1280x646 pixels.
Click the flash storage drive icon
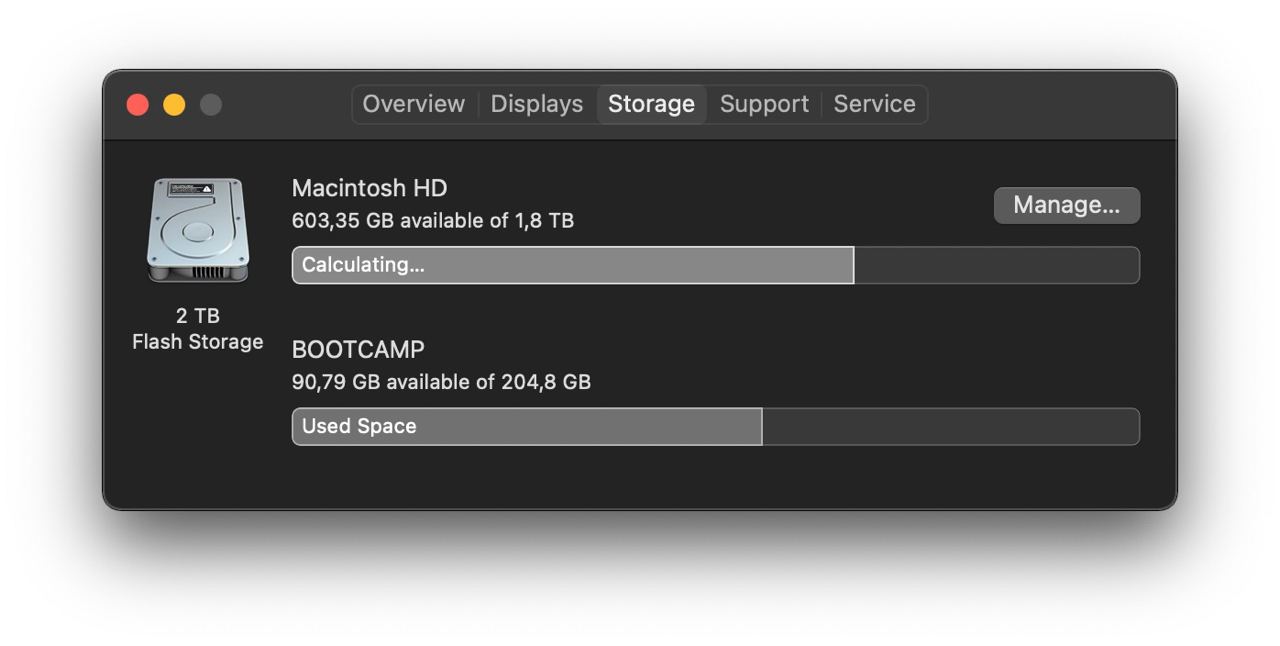click(x=198, y=229)
